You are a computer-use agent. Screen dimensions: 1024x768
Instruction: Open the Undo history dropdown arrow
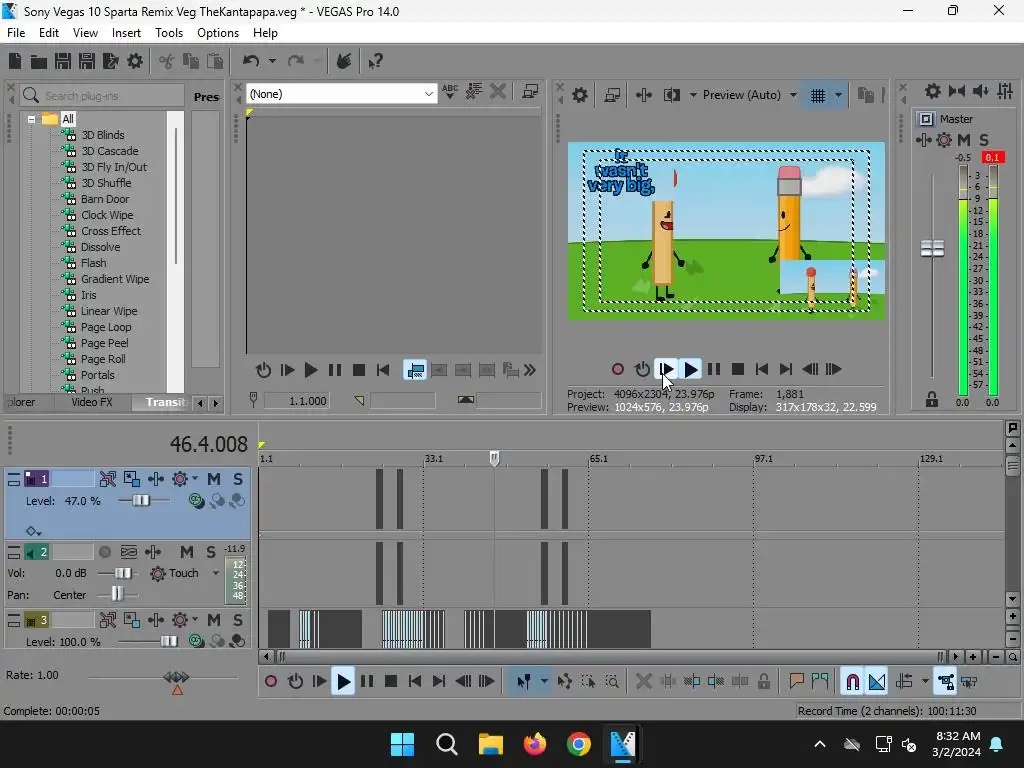tap(272, 61)
